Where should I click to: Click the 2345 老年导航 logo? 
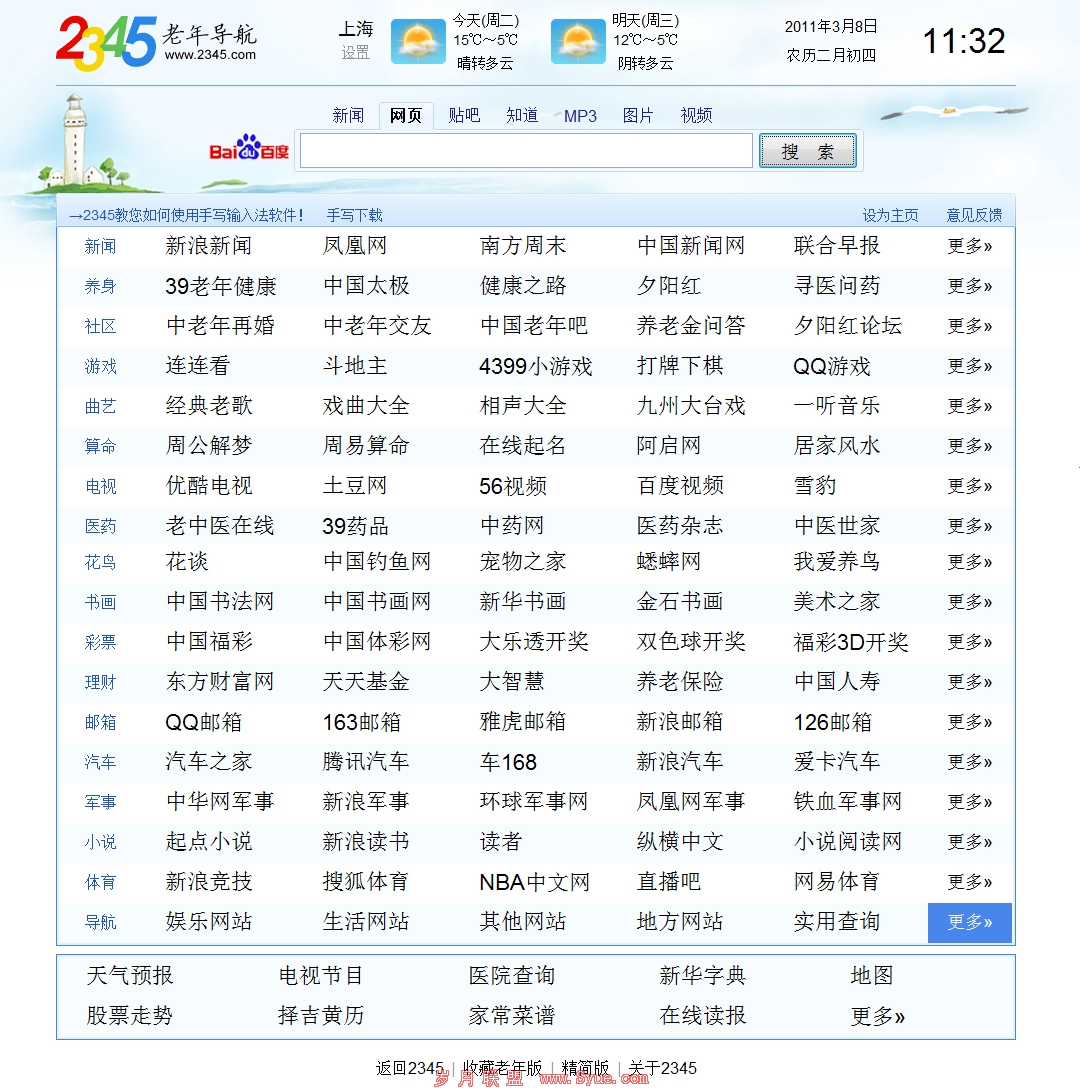pyautogui.click(x=156, y=43)
